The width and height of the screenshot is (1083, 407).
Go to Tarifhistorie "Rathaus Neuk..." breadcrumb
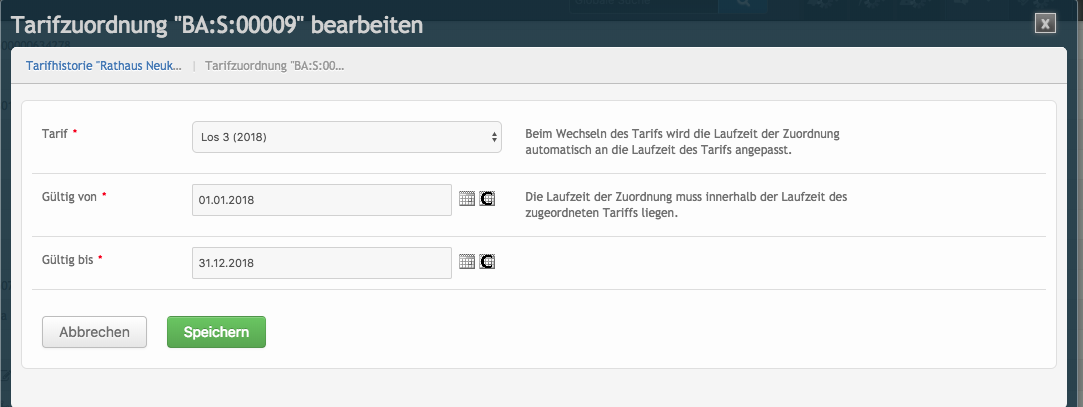pyautogui.click(x=104, y=66)
